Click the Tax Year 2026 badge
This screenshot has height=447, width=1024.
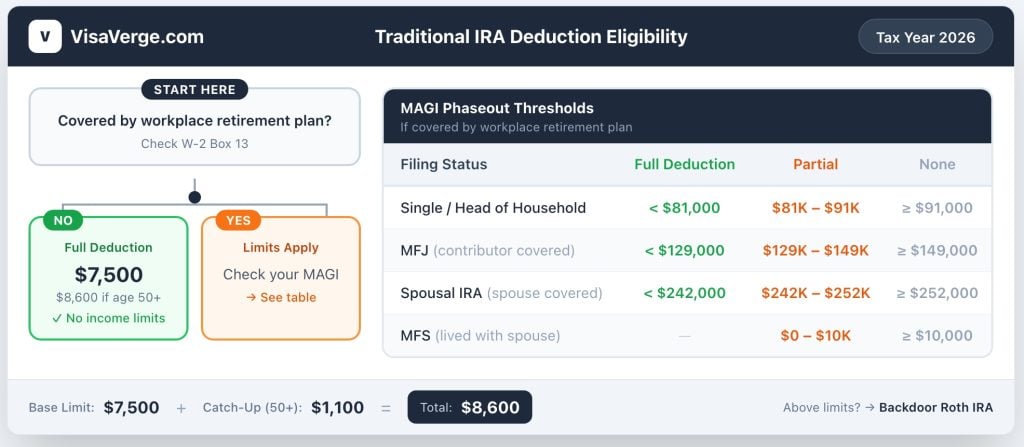click(x=925, y=37)
